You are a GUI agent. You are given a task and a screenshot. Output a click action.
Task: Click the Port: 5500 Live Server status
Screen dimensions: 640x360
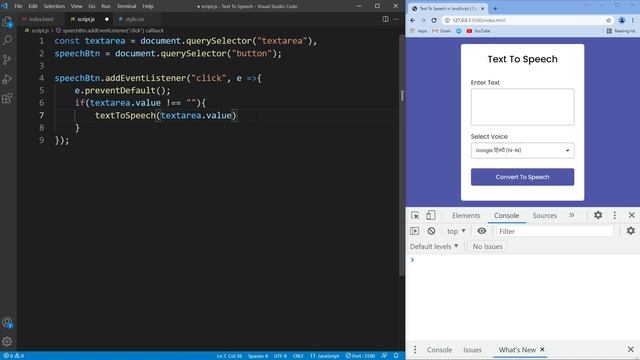[x=360, y=356]
